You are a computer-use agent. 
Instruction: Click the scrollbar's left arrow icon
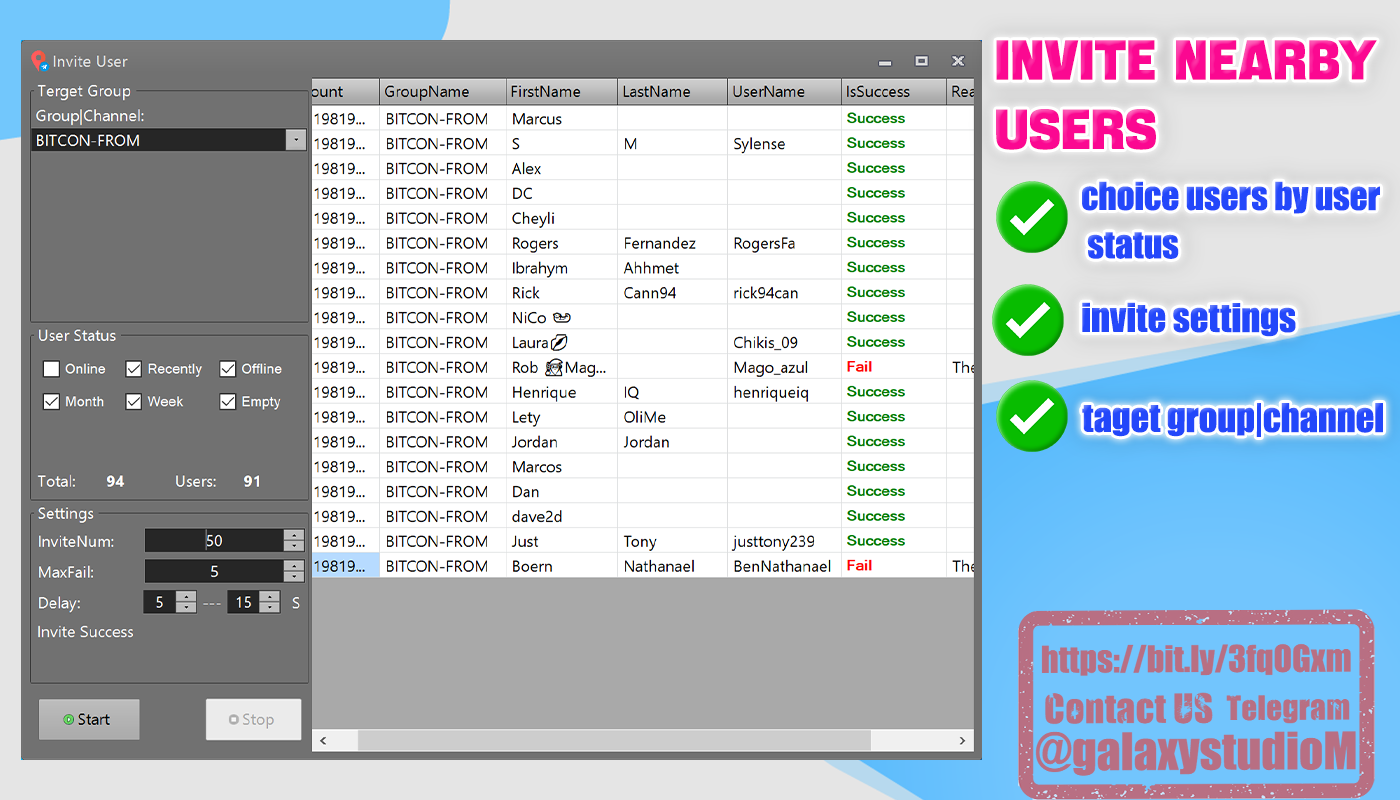323,740
